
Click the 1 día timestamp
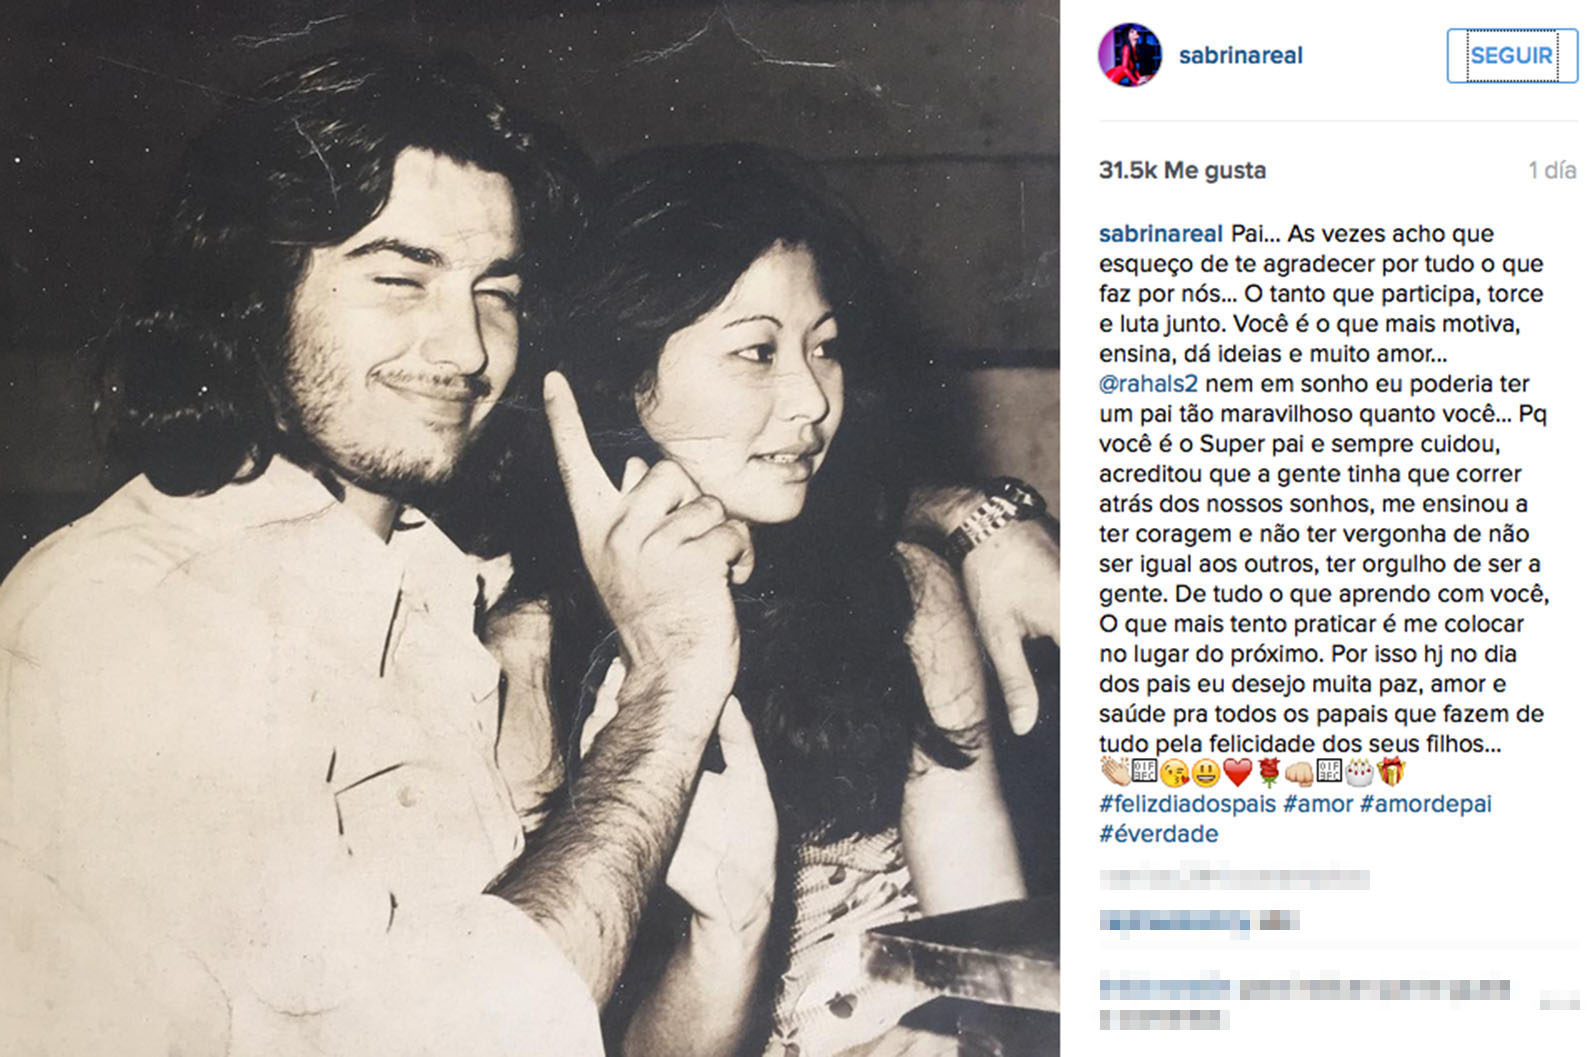[1552, 171]
